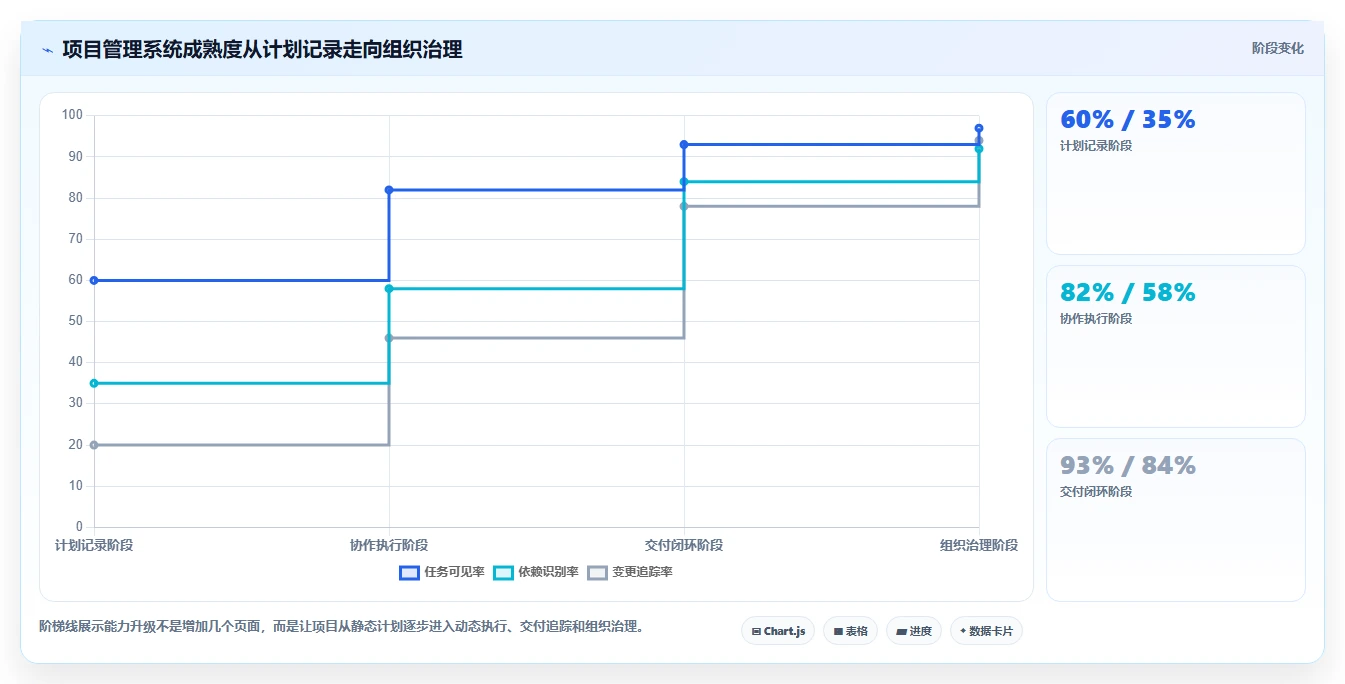The height and width of the screenshot is (684, 1345).
Task: Click the footer description about 阶梯线
Action: [344, 627]
